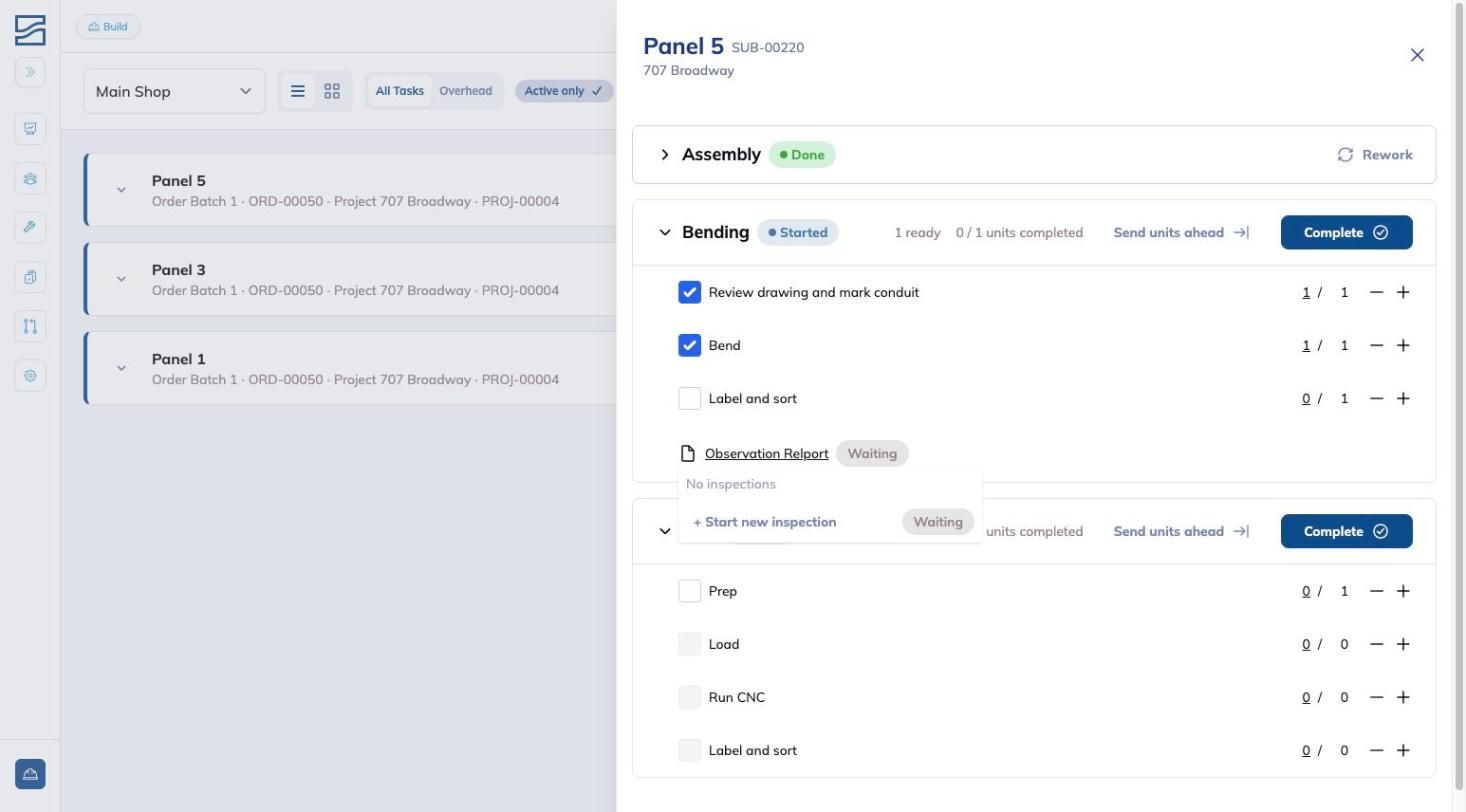The height and width of the screenshot is (812, 1466).
Task: Click the Rework refresh icon
Action: click(x=1345, y=155)
